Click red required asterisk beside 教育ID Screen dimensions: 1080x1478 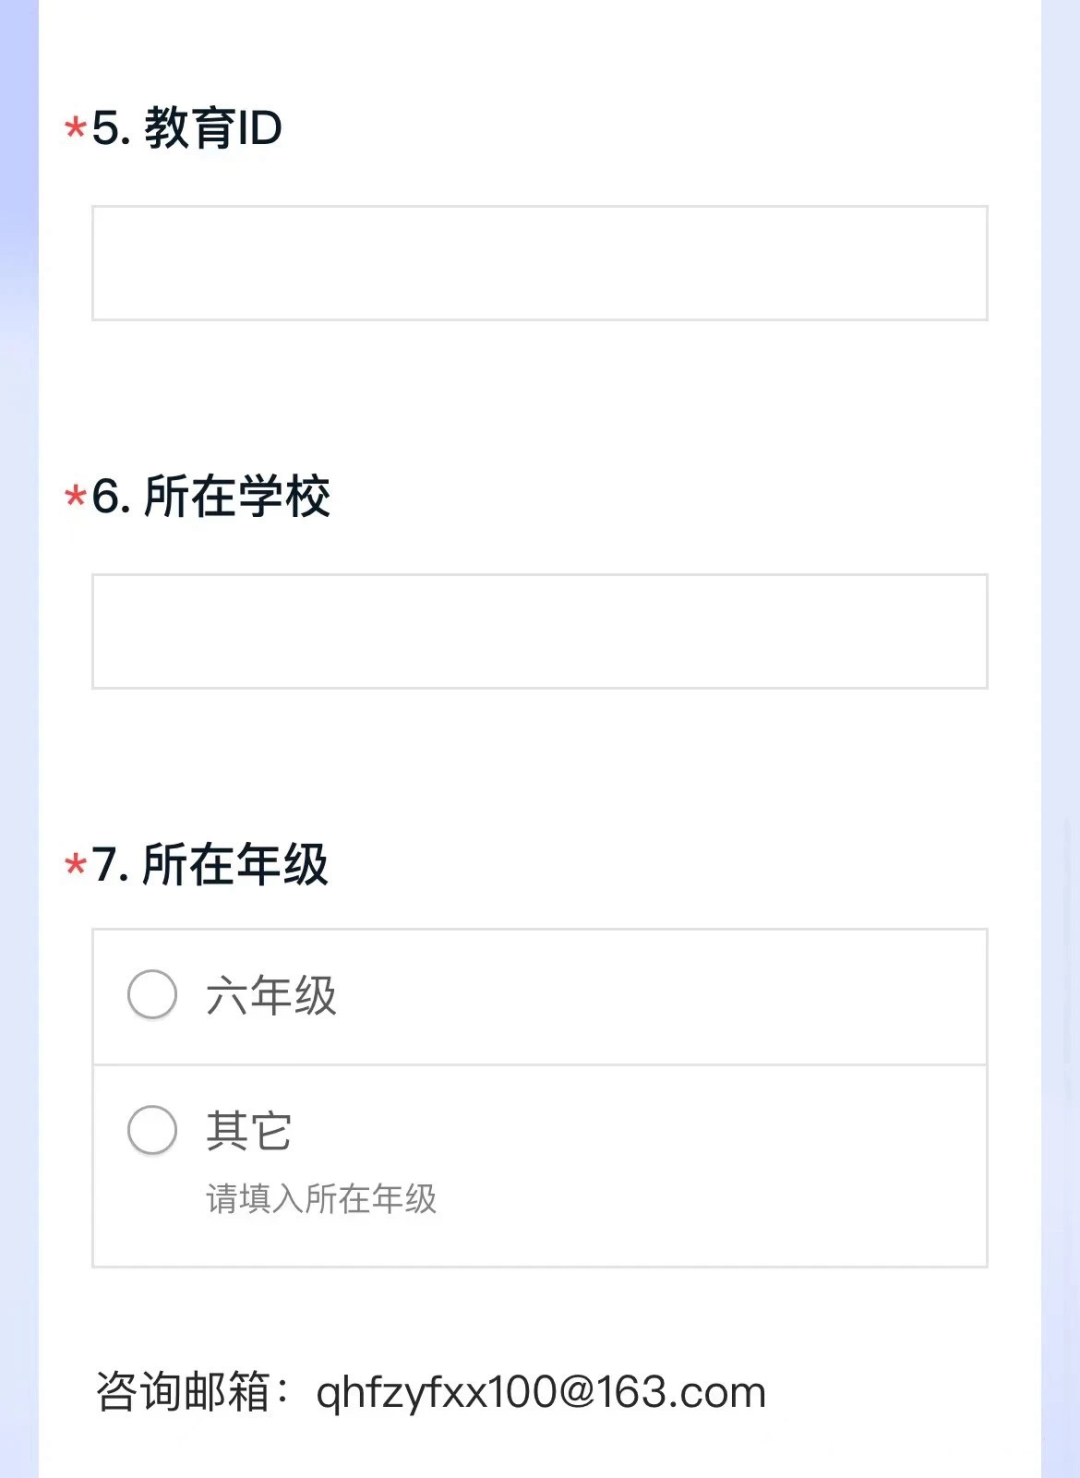(x=75, y=129)
